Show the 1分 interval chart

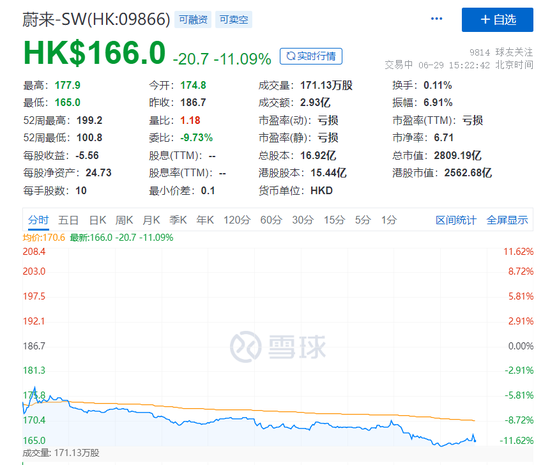tap(389, 220)
